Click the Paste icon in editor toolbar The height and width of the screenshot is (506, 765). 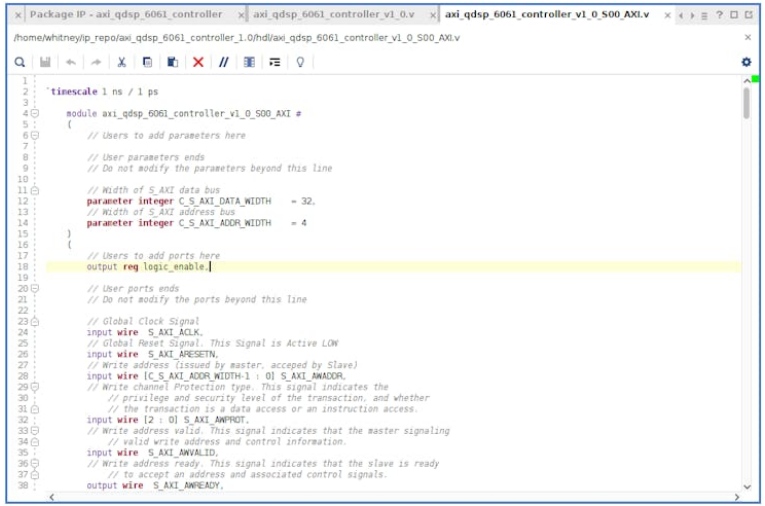click(x=173, y=62)
